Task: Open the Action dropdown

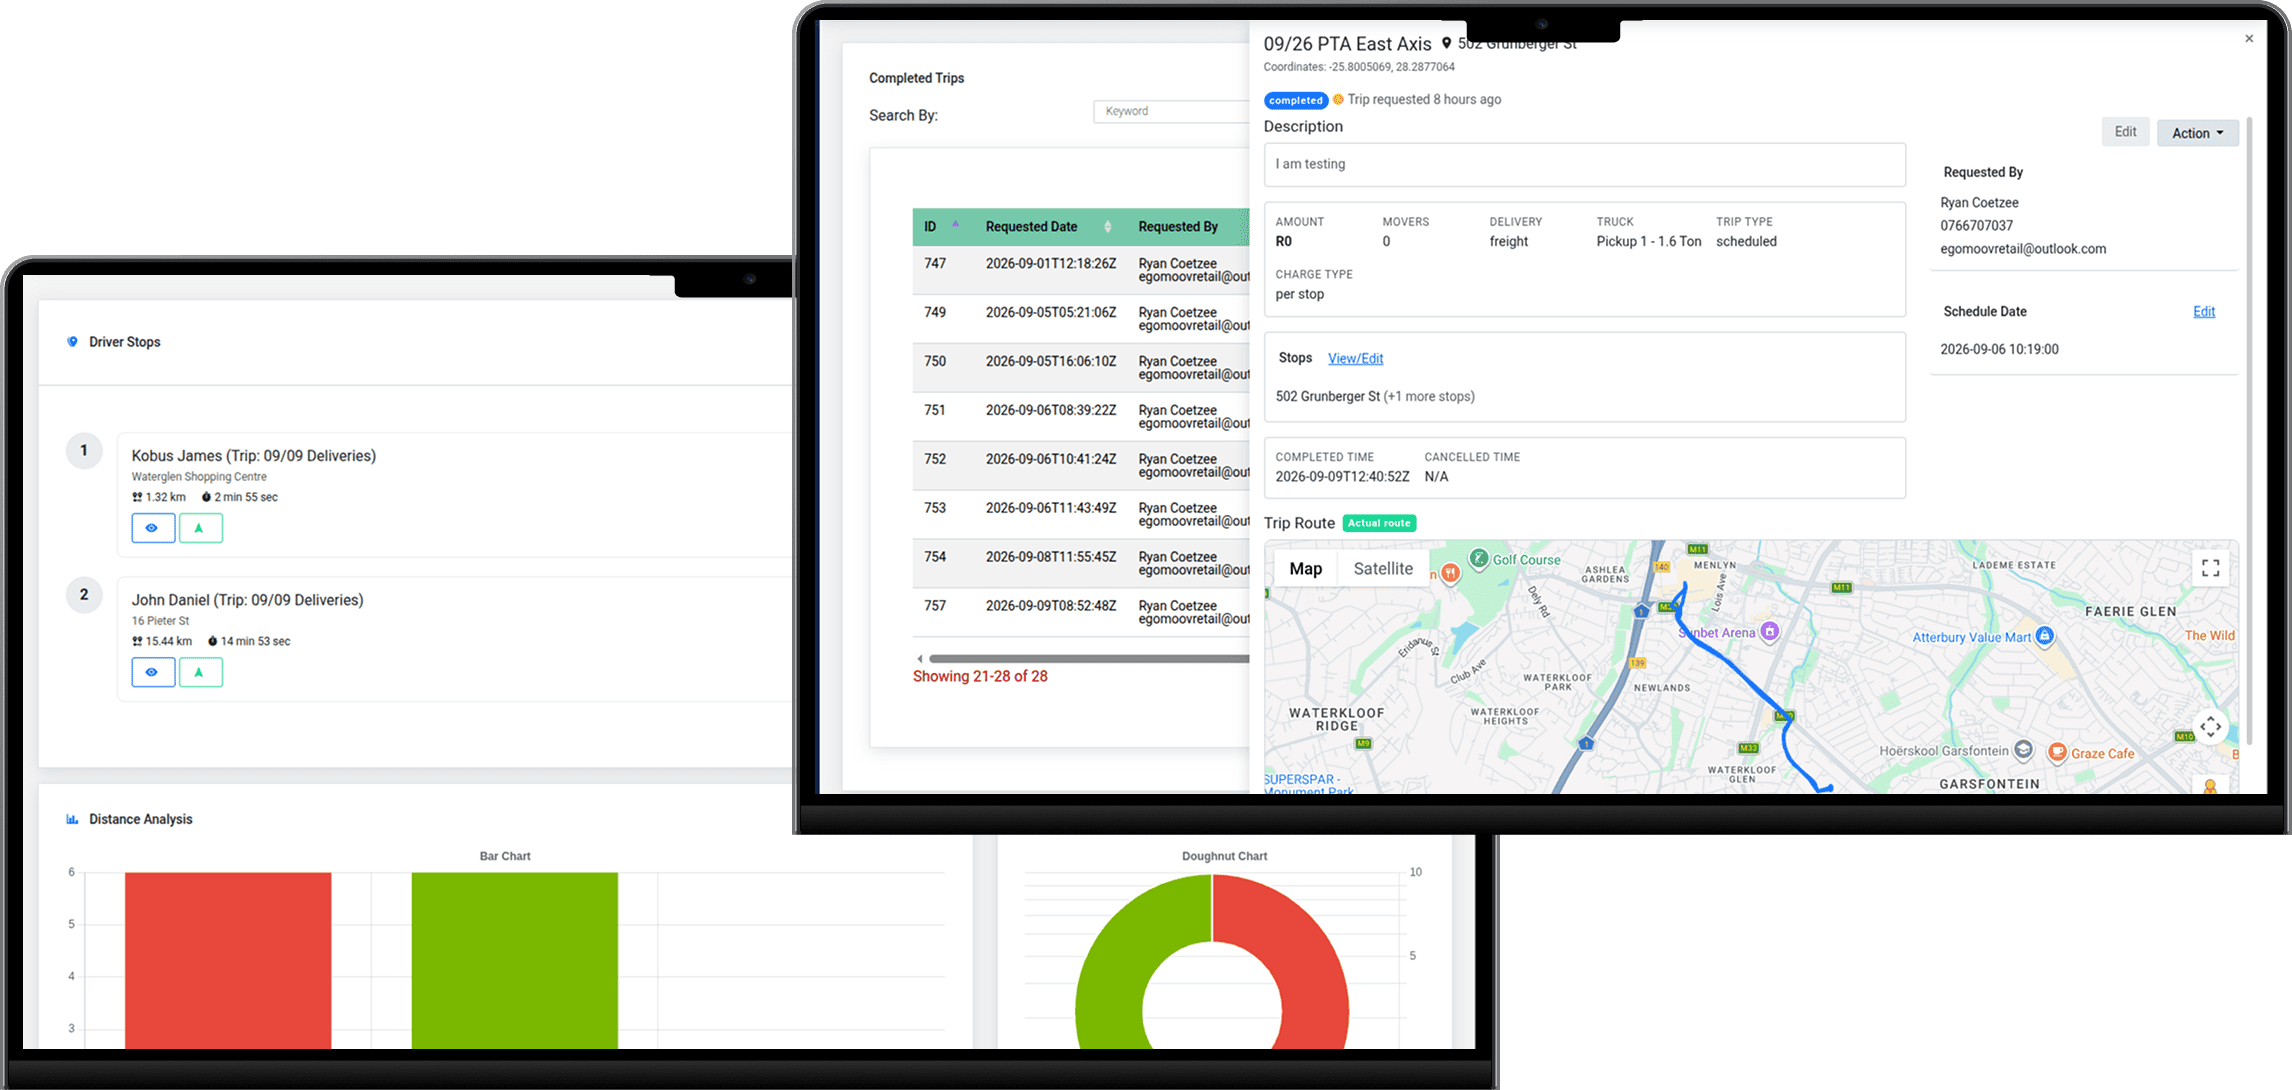Action: (x=2198, y=133)
